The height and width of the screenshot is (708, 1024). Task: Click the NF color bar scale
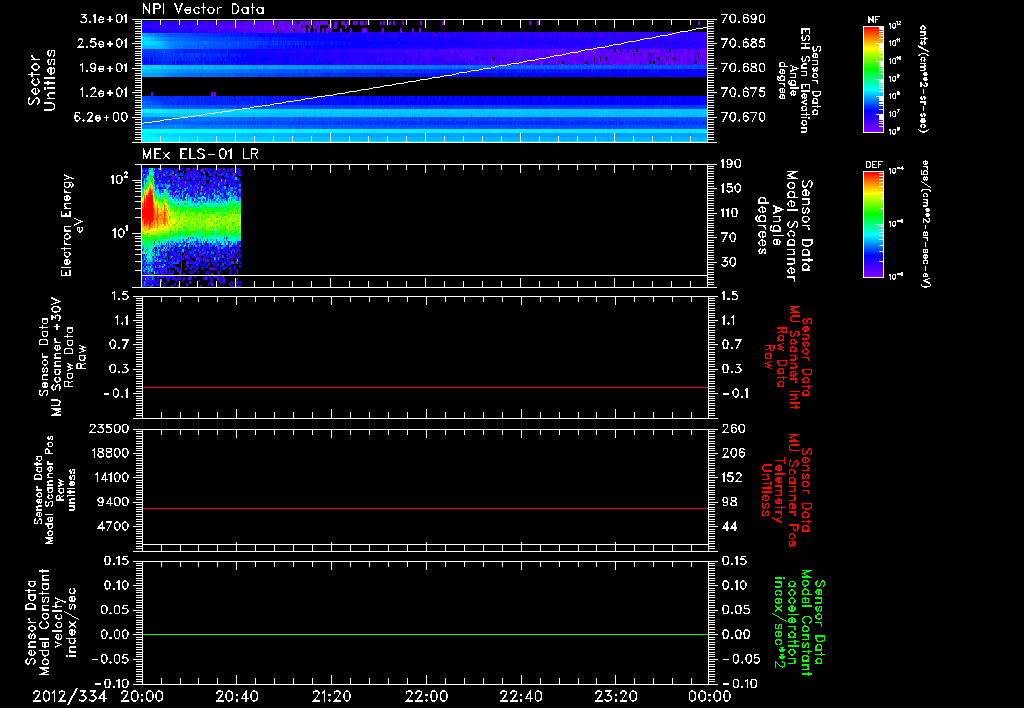pos(874,78)
